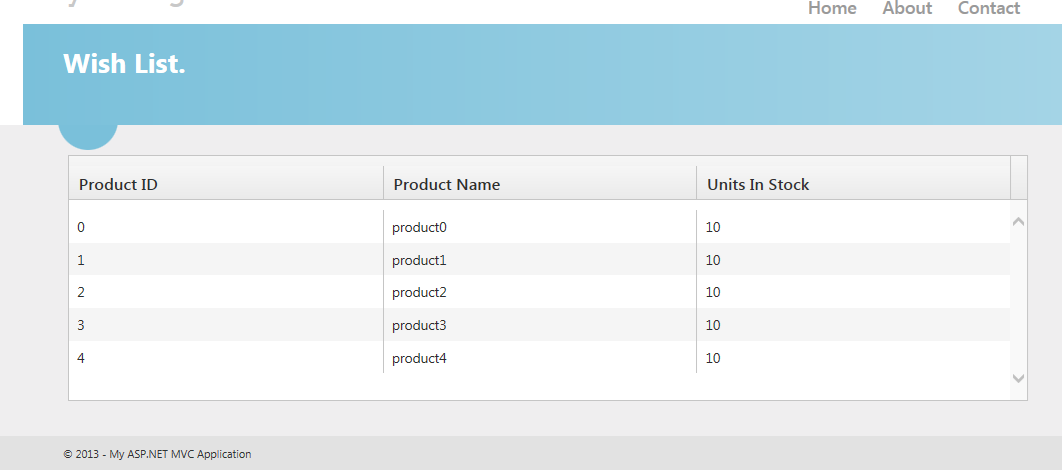1062x470 pixels.
Task: Click the product4 name cell
Action: 419,358
